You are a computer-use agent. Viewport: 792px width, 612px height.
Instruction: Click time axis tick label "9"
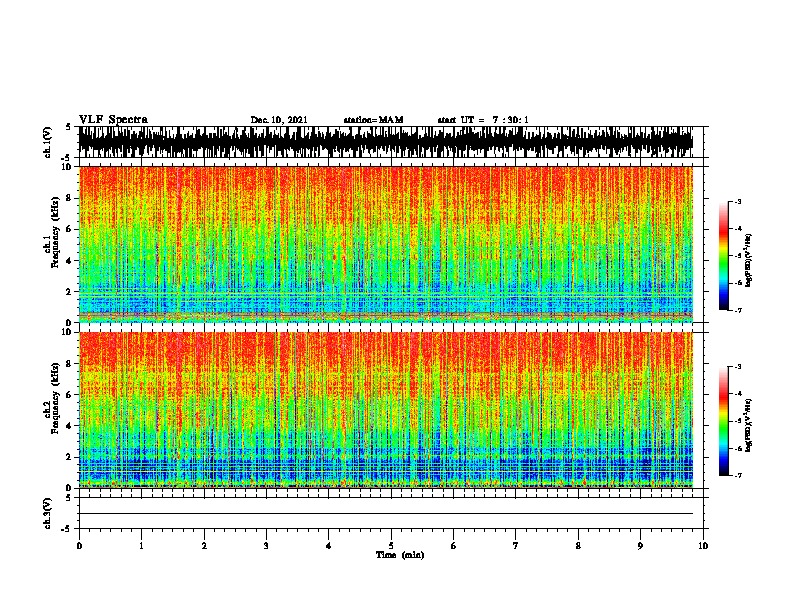pyautogui.click(x=640, y=545)
